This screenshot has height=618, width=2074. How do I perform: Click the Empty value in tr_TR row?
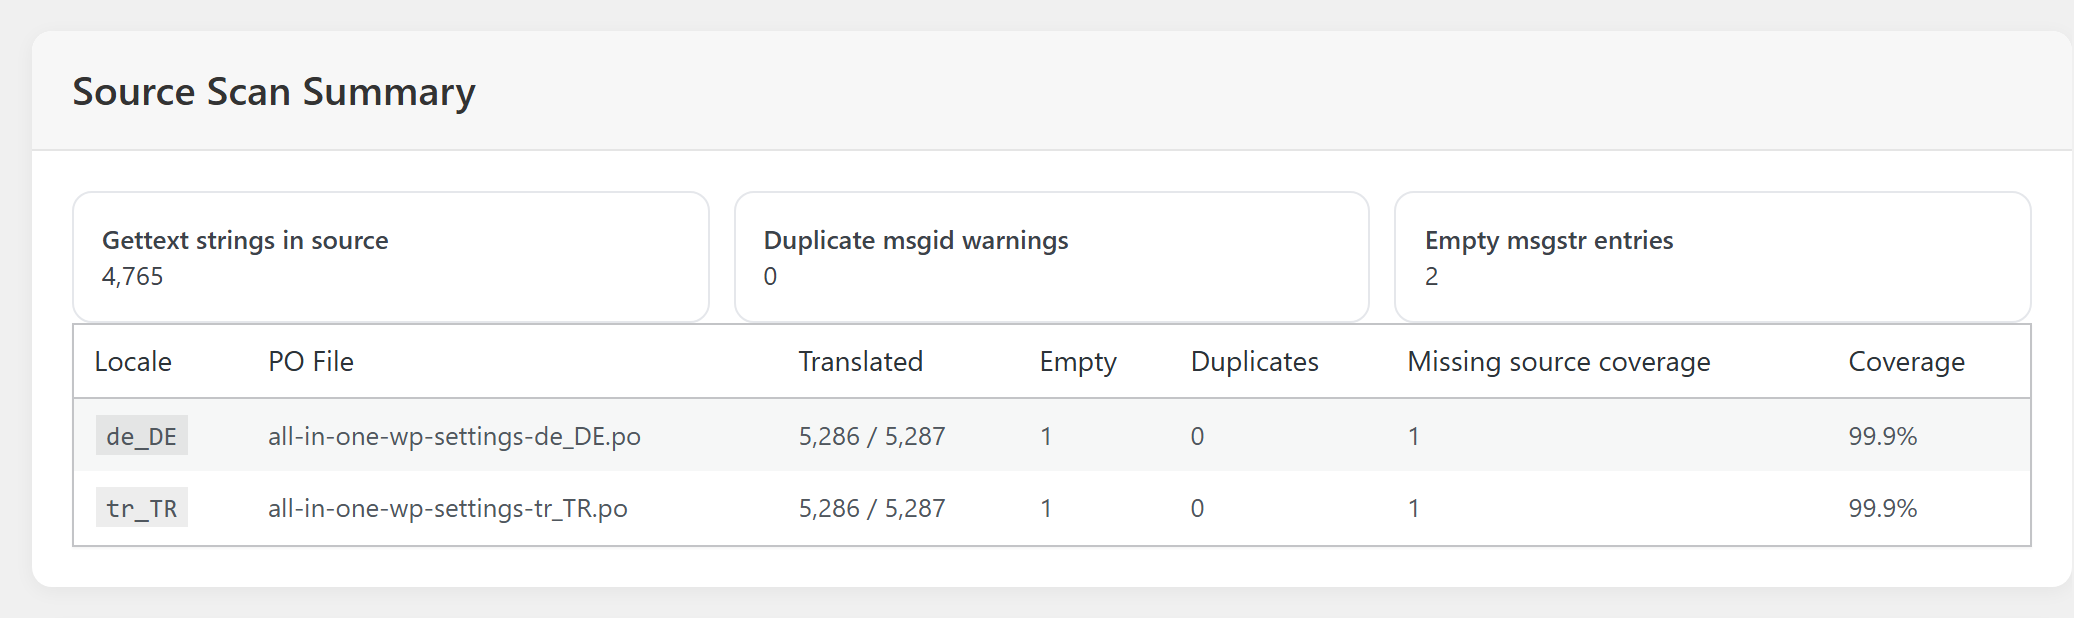(x=1046, y=509)
